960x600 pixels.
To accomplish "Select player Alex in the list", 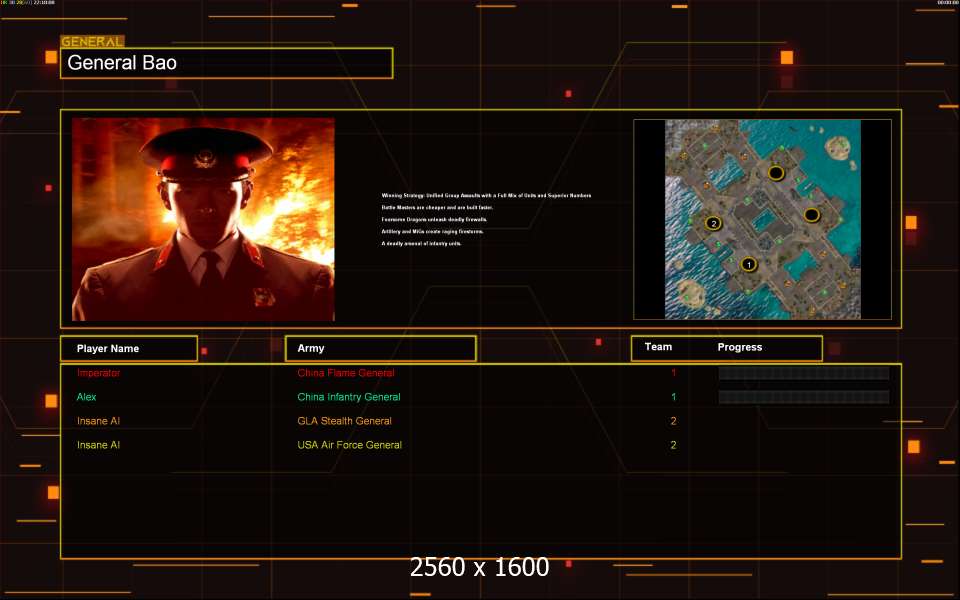I will click(87, 397).
